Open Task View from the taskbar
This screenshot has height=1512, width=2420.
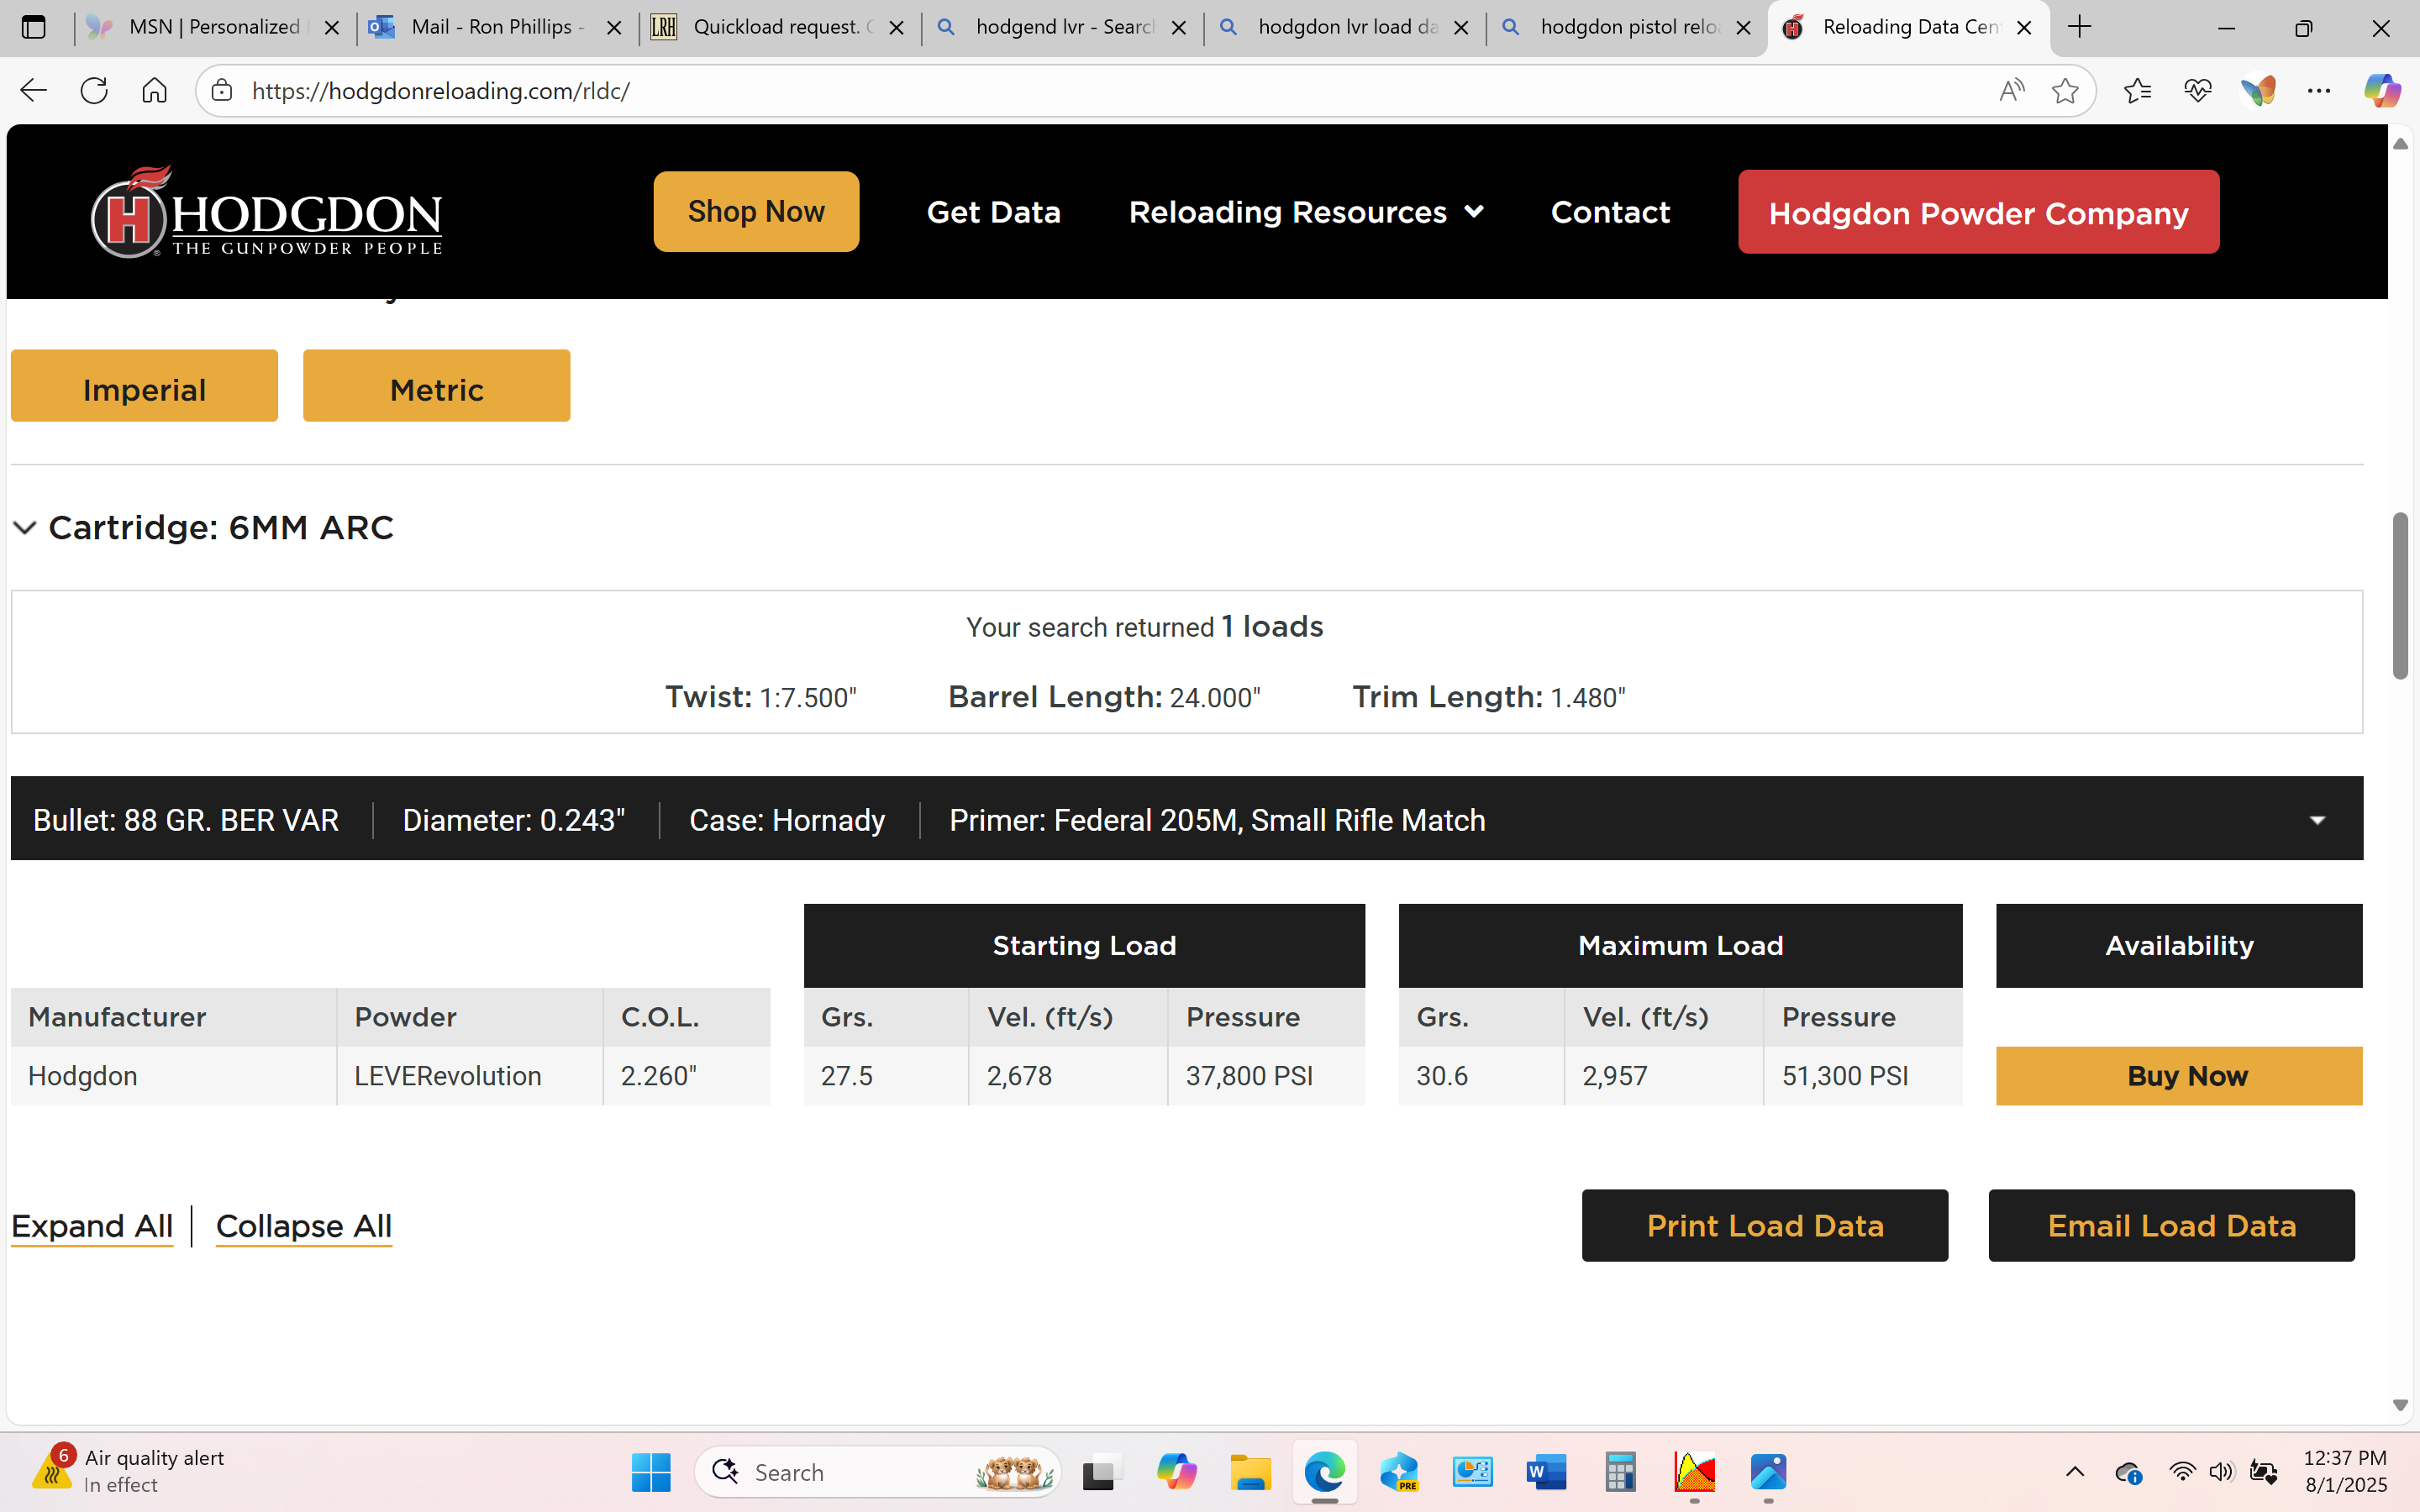click(x=1100, y=1472)
